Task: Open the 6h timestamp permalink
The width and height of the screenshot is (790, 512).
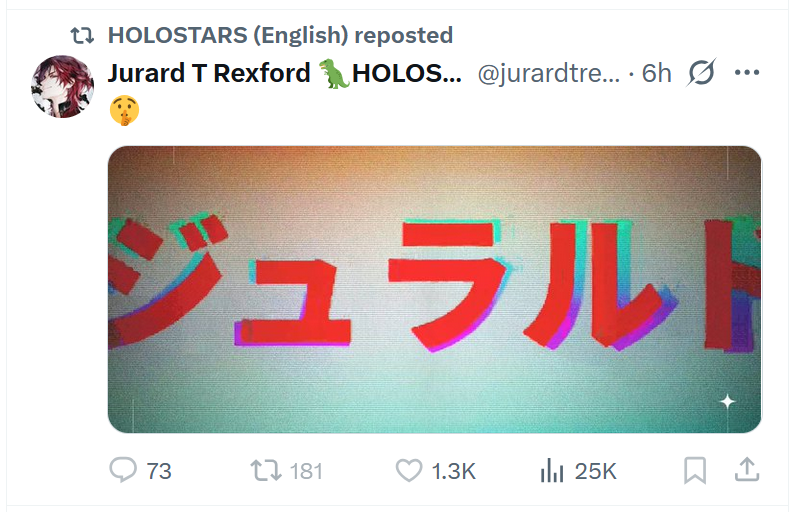Action: (x=657, y=73)
